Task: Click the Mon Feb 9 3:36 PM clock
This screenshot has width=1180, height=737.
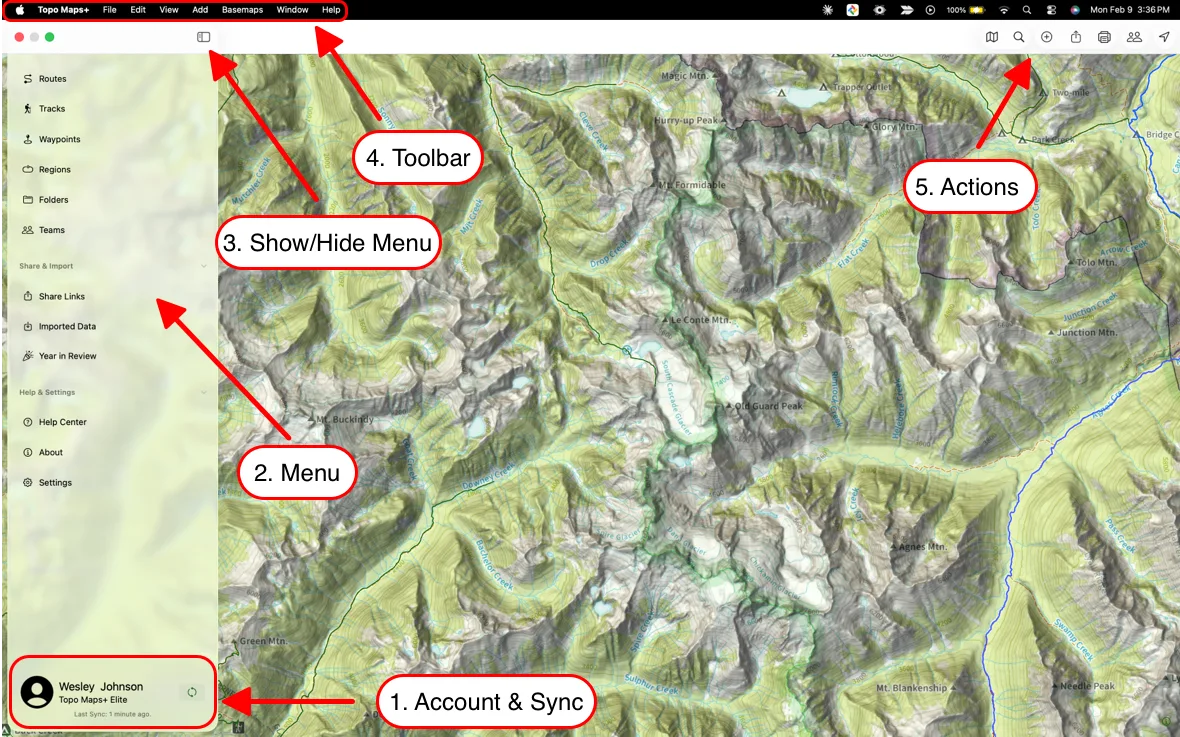Action: [1130, 10]
